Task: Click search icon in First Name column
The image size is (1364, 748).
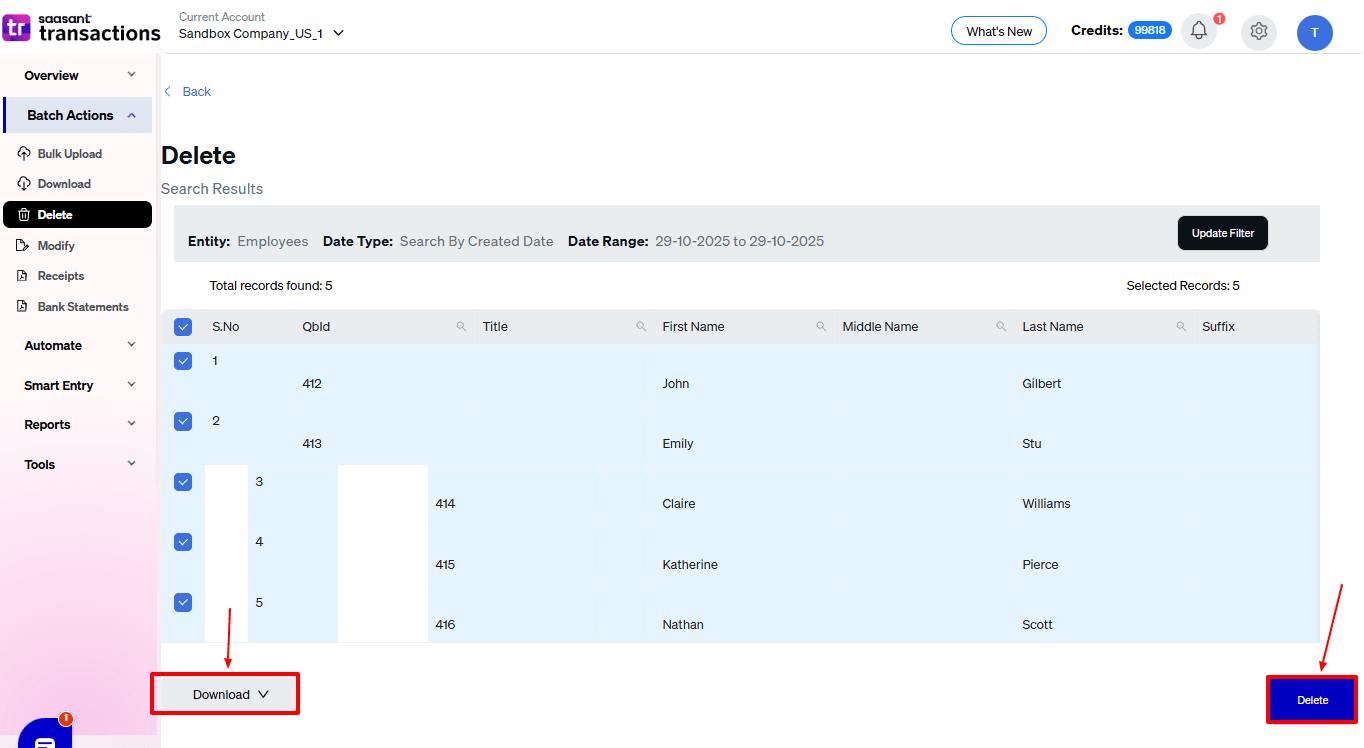Action: point(821,327)
